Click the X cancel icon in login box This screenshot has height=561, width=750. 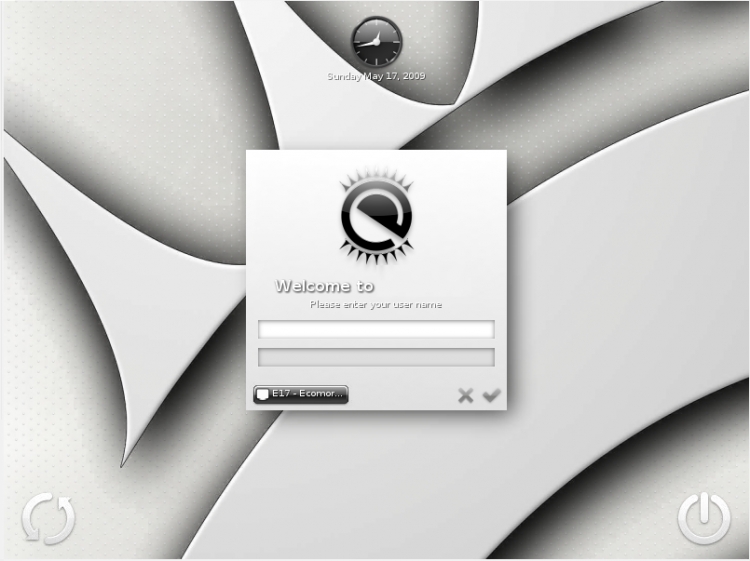click(465, 396)
